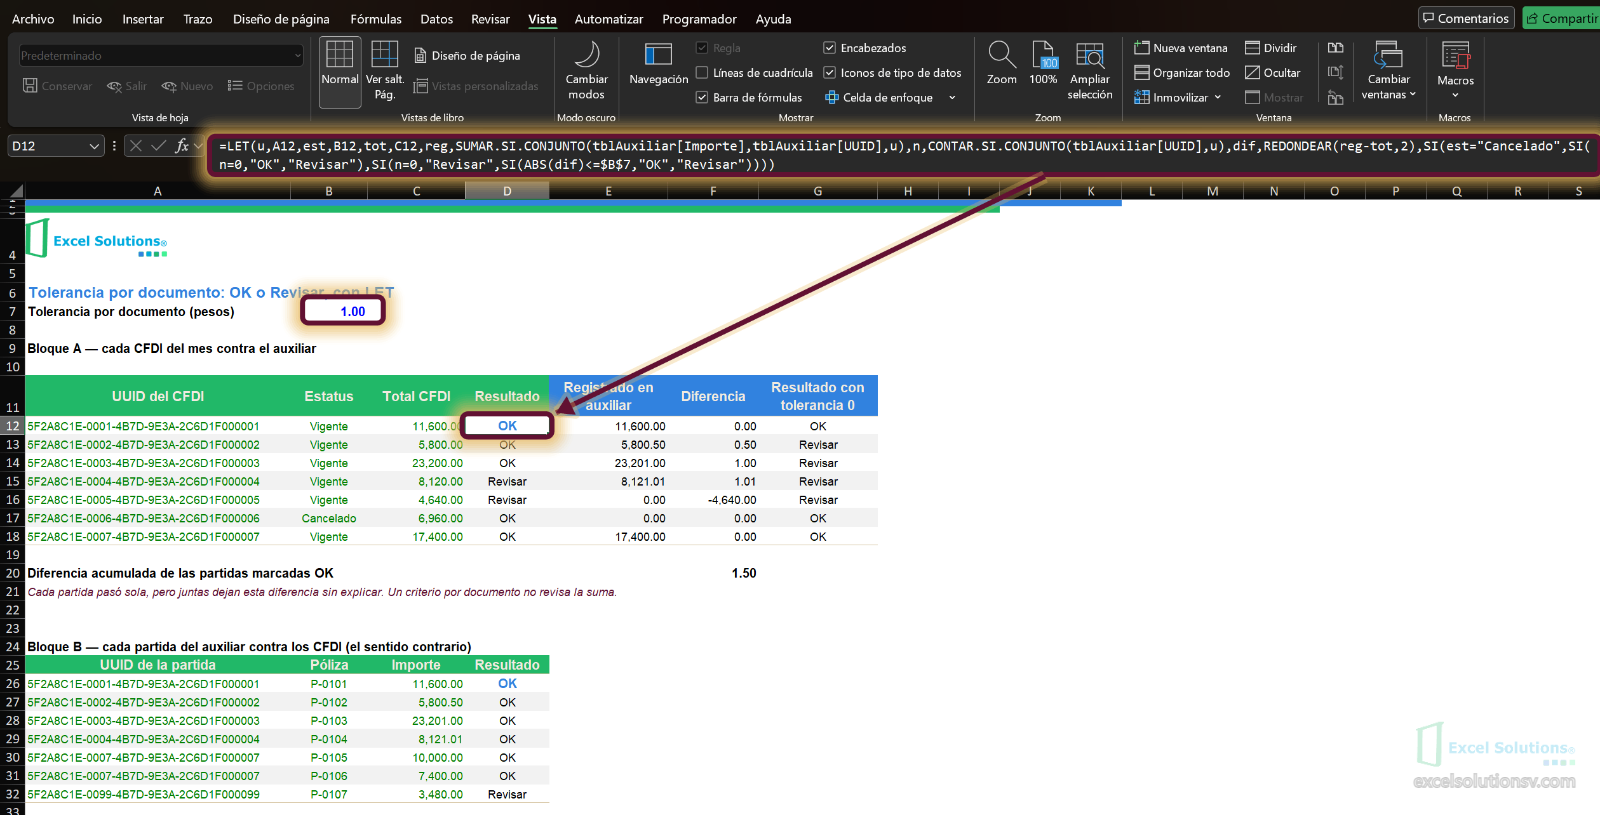Click the P-0107 póliza cell
1600x815 pixels.
pyautogui.click(x=329, y=795)
